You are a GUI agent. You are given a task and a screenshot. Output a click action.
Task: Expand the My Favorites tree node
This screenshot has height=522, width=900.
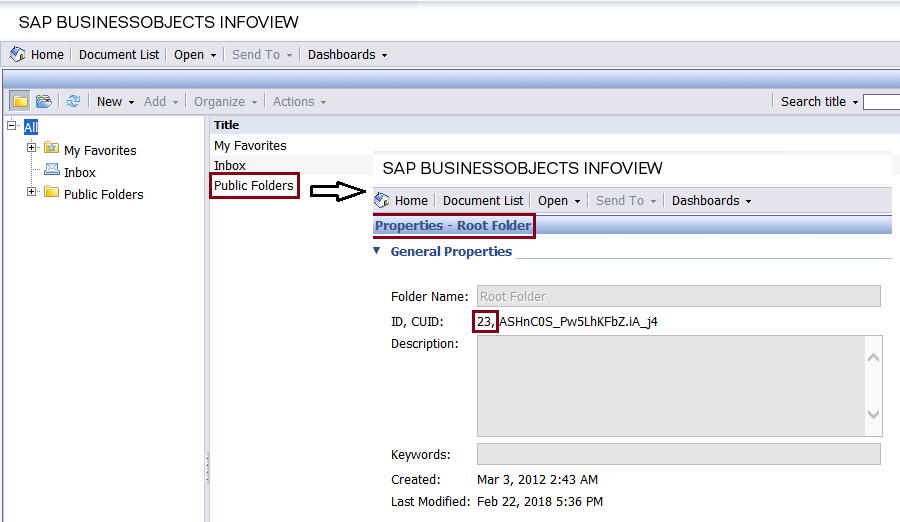click(x=32, y=148)
